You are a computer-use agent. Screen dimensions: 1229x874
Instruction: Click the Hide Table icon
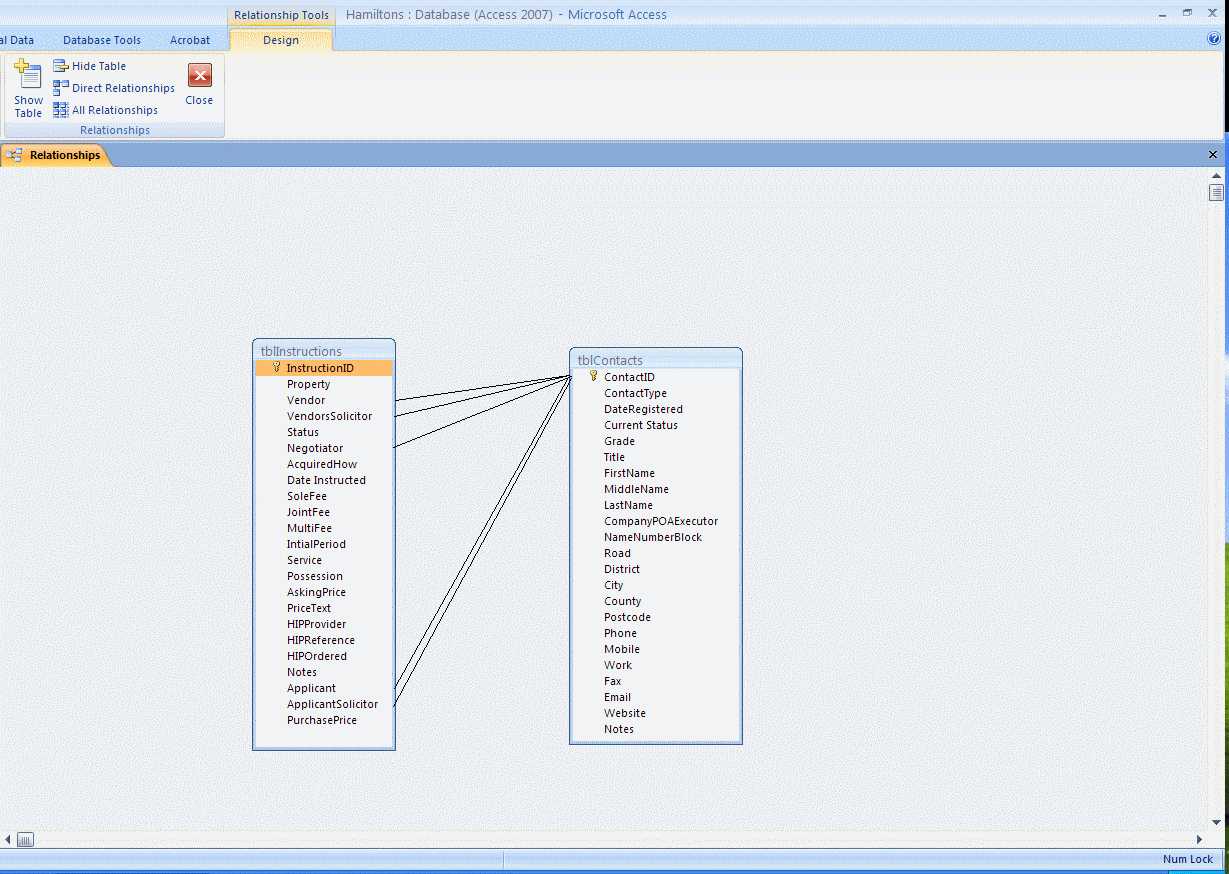[x=61, y=66]
